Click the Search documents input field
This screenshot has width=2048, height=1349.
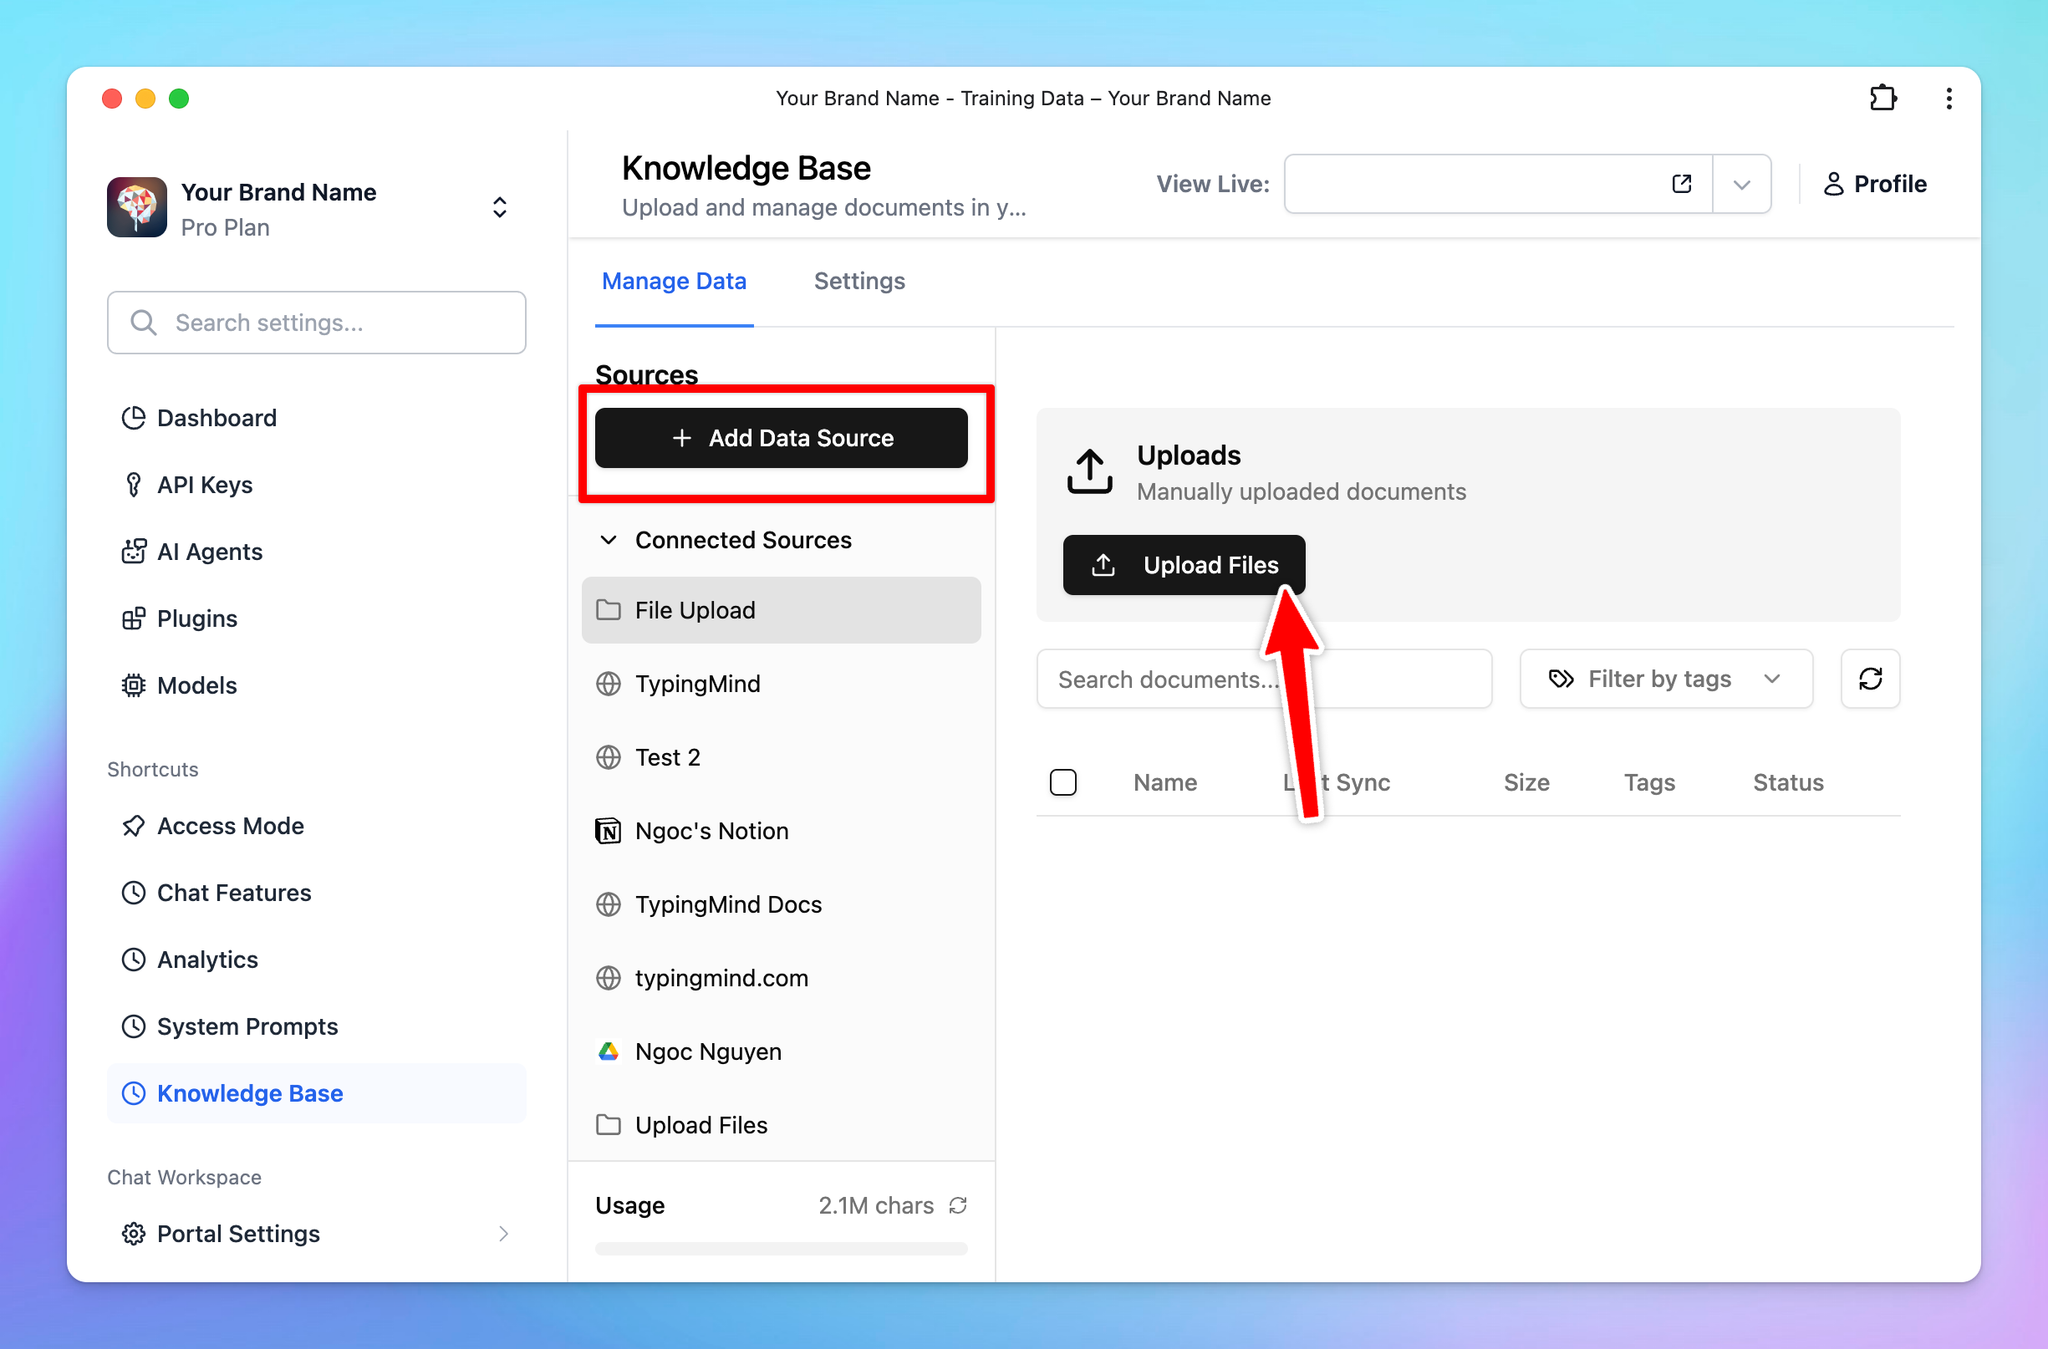tap(1263, 679)
